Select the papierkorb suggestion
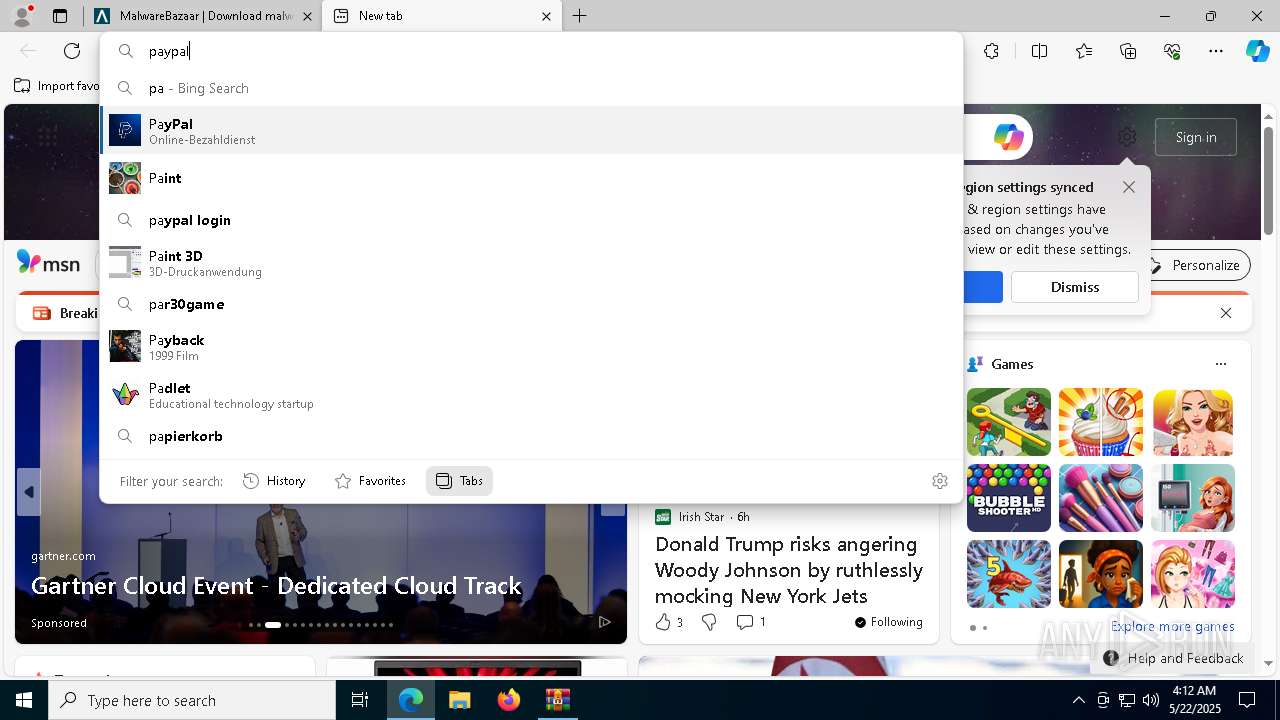Viewport: 1280px width, 720px height. [x=531, y=436]
